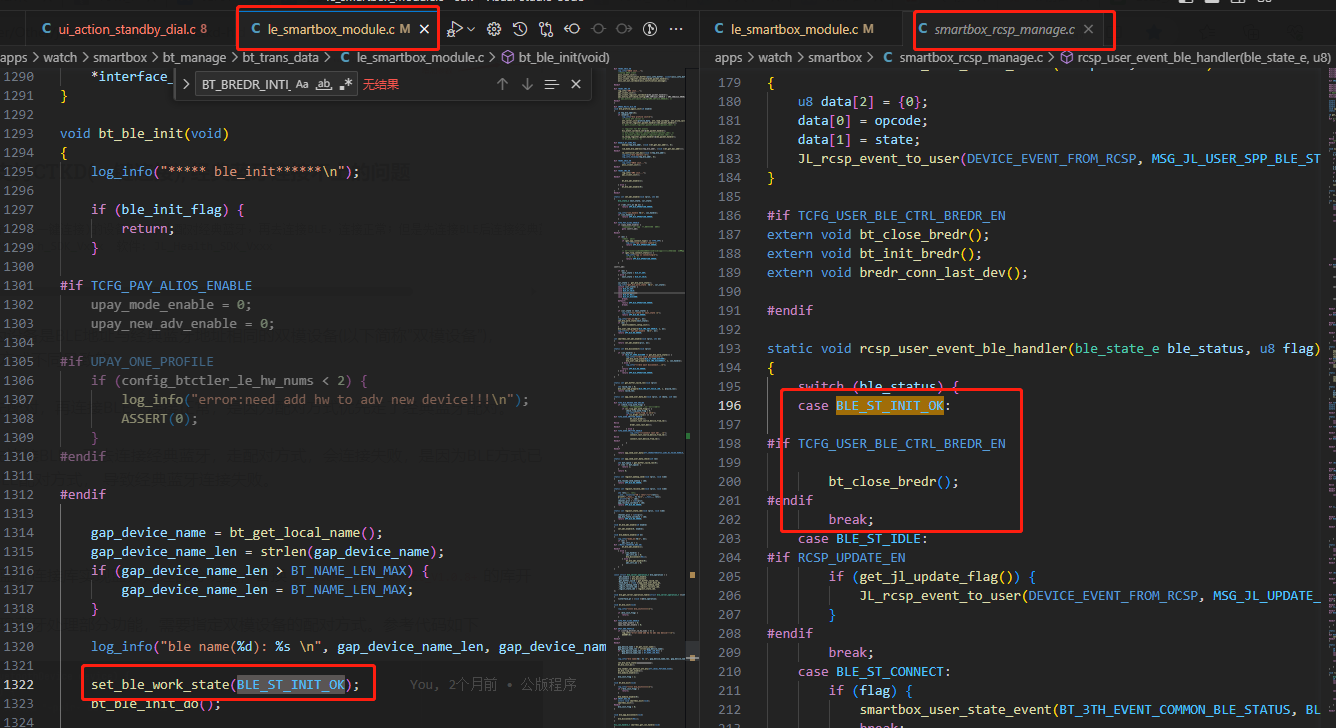Screen dimensions: 1336x728
Task: Run or debug the current C file
Action: coord(455,29)
